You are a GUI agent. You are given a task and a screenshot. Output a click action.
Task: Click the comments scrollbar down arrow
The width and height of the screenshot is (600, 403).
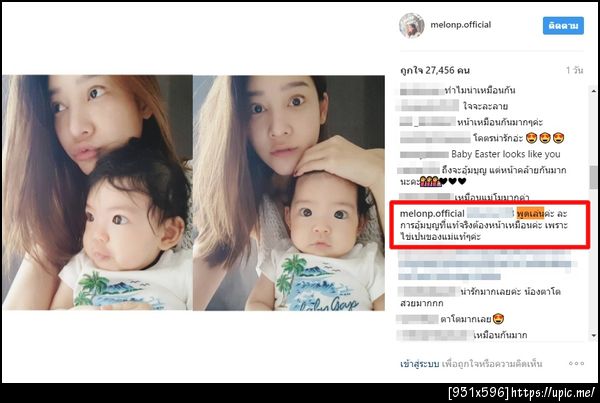point(593,336)
